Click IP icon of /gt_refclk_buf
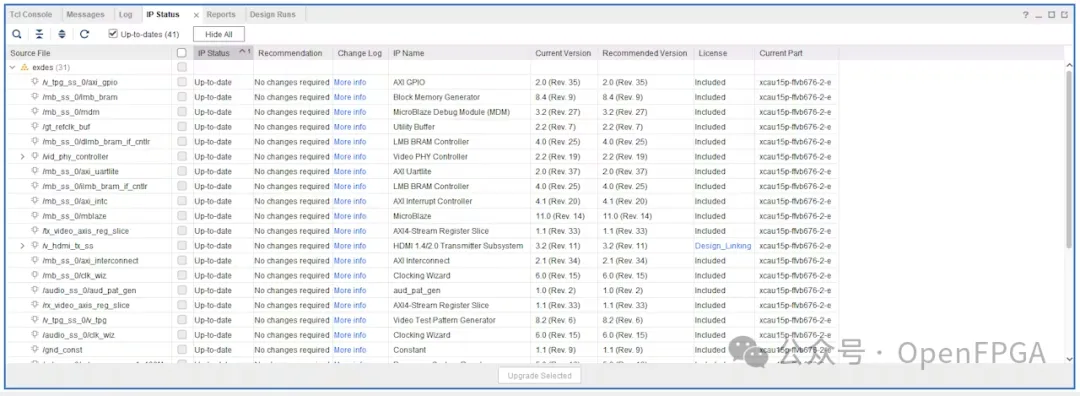 click(x=36, y=127)
